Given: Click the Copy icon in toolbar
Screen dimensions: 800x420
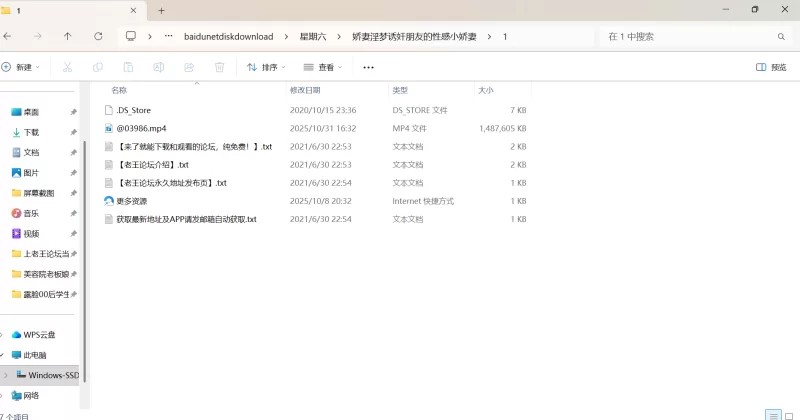Looking at the screenshot, I should tap(97, 67).
